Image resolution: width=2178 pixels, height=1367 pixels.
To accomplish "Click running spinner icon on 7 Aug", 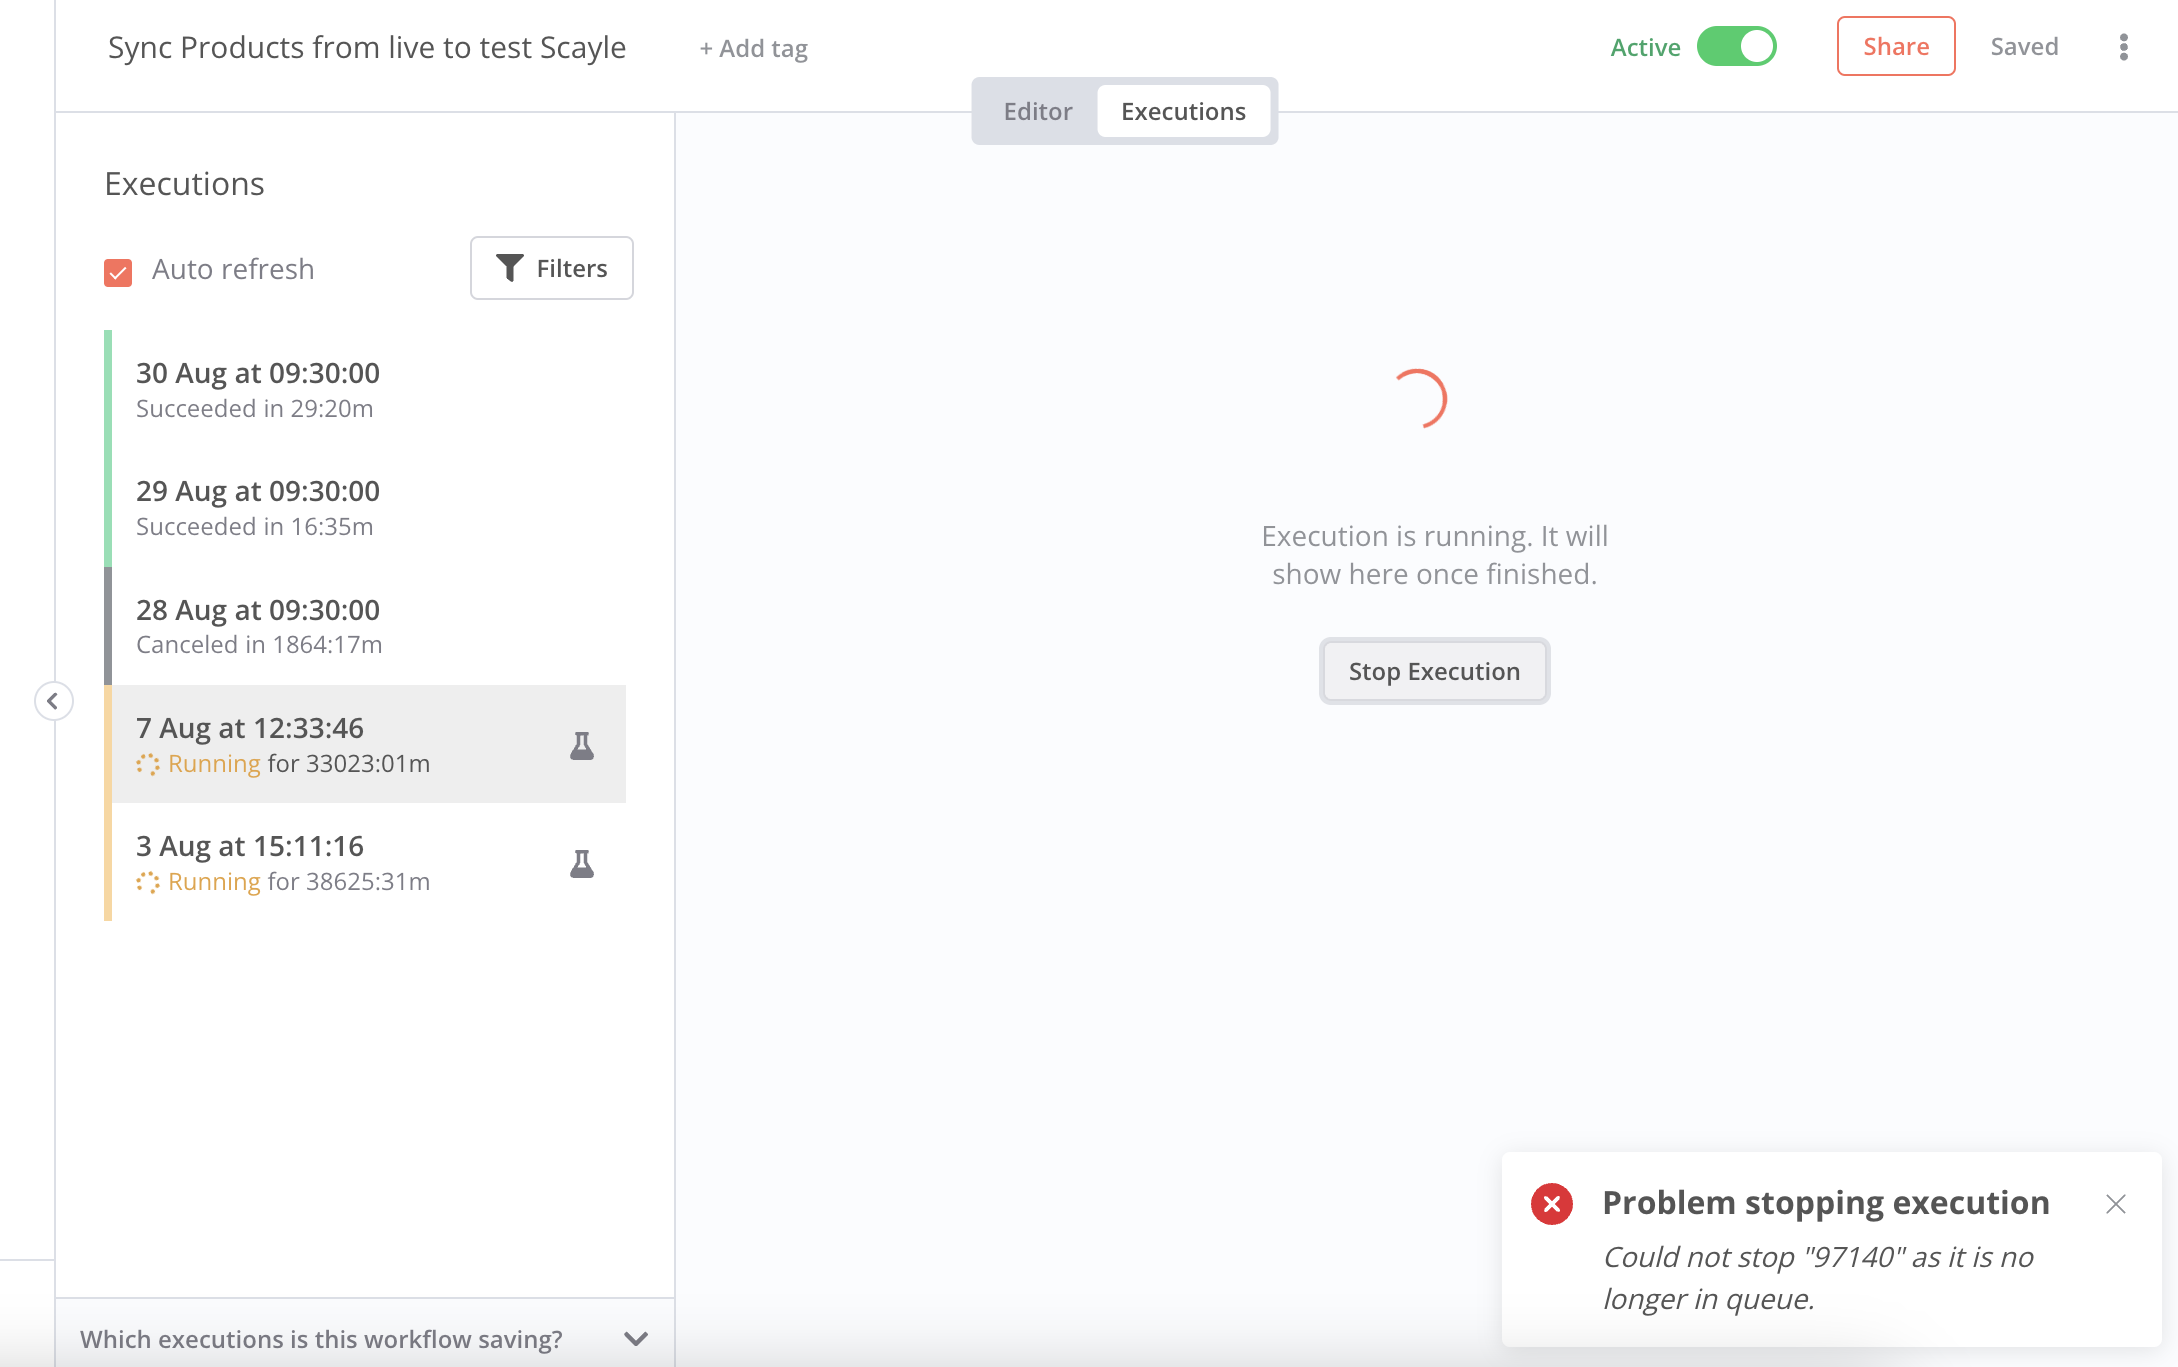I will coord(148,764).
